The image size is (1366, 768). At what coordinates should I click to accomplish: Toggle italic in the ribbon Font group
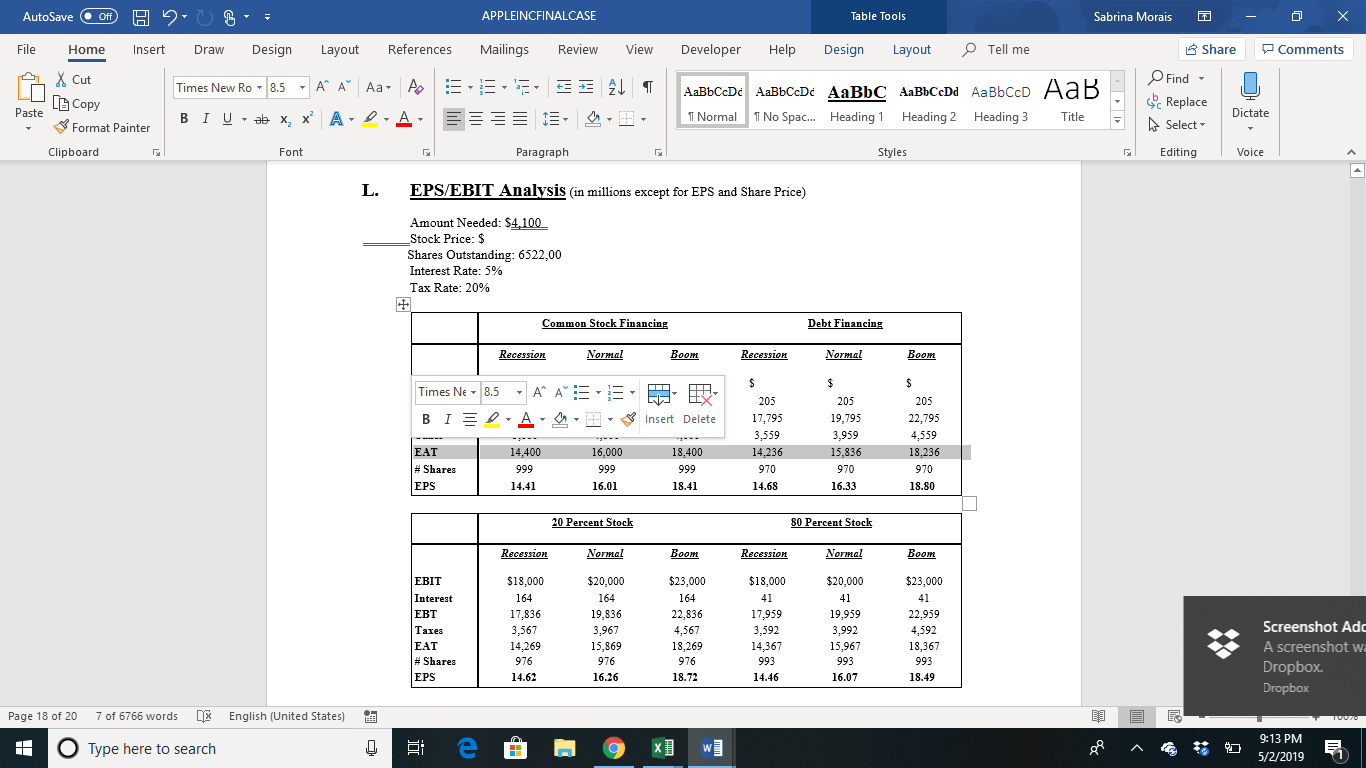point(206,120)
